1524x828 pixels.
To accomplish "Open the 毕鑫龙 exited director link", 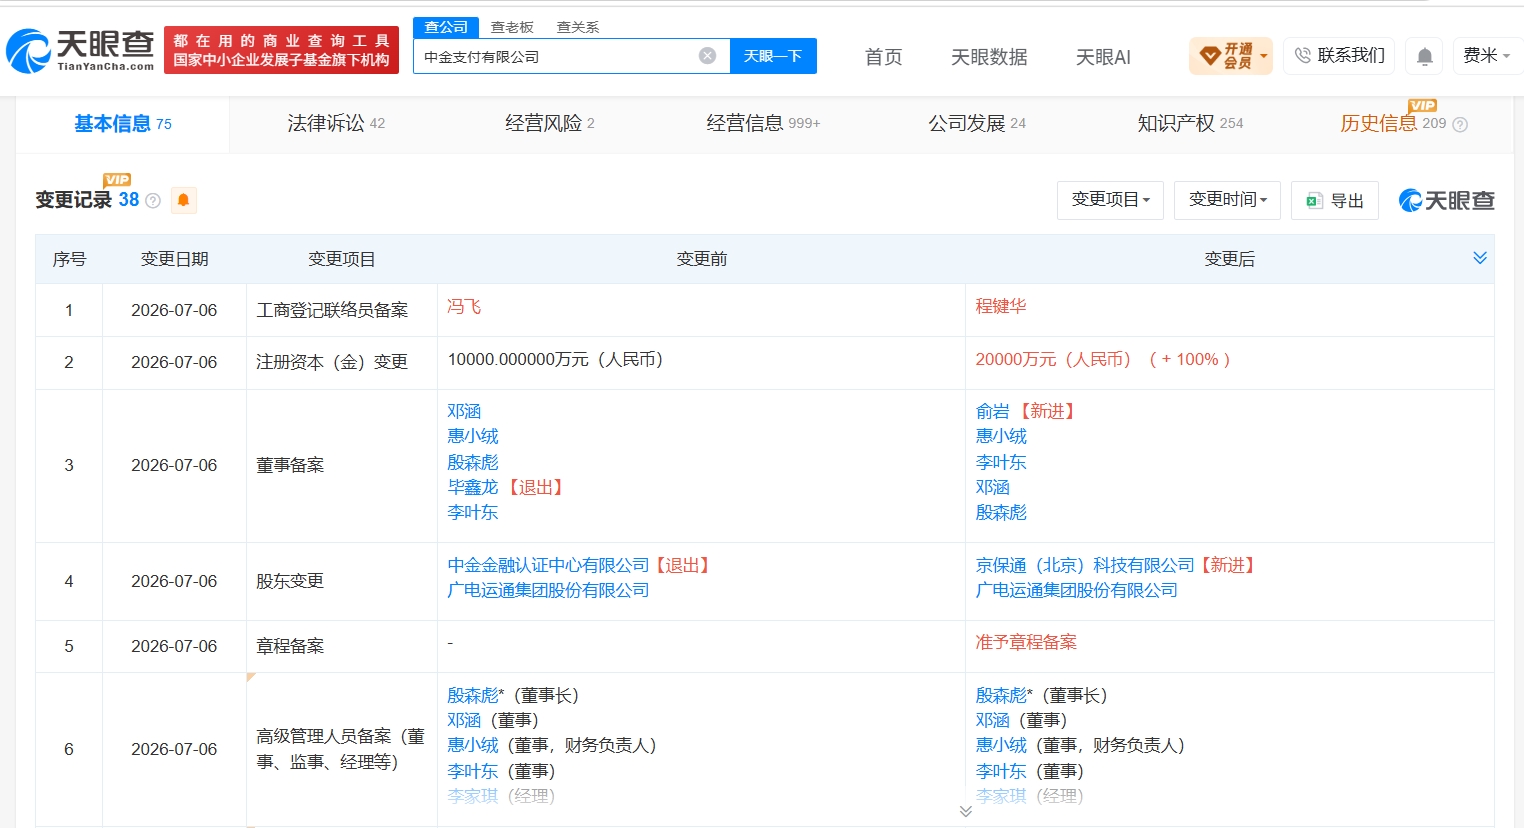I will (473, 487).
